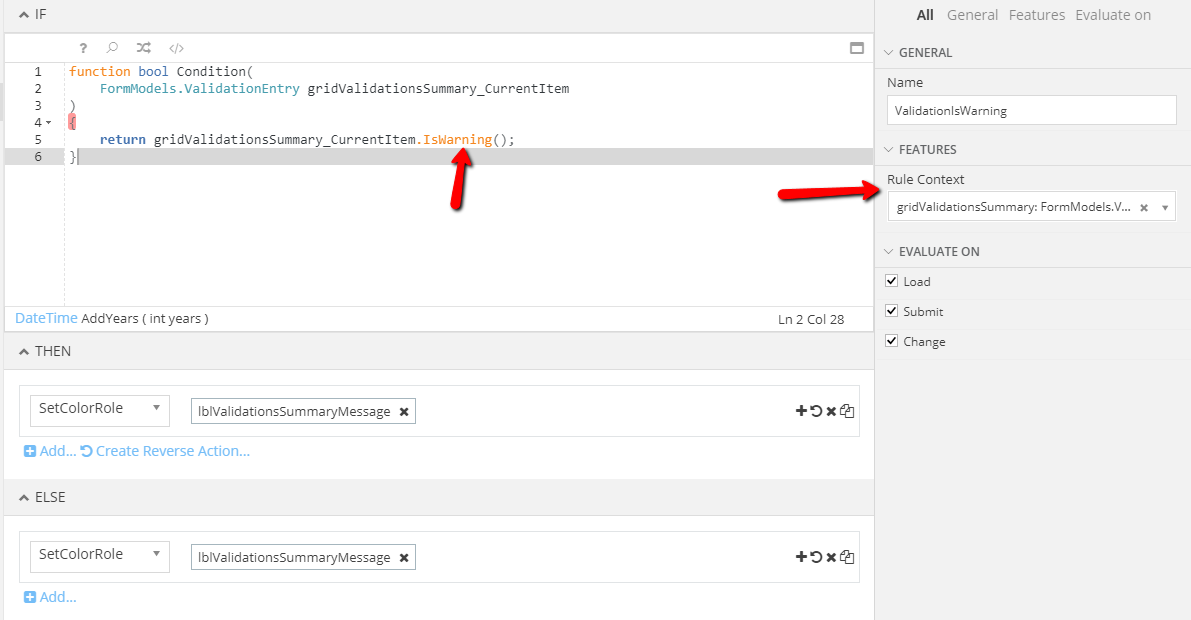Viewport: 1191px width, 620px height.
Task: Maximize the code editor with the window icon
Action: point(856,48)
